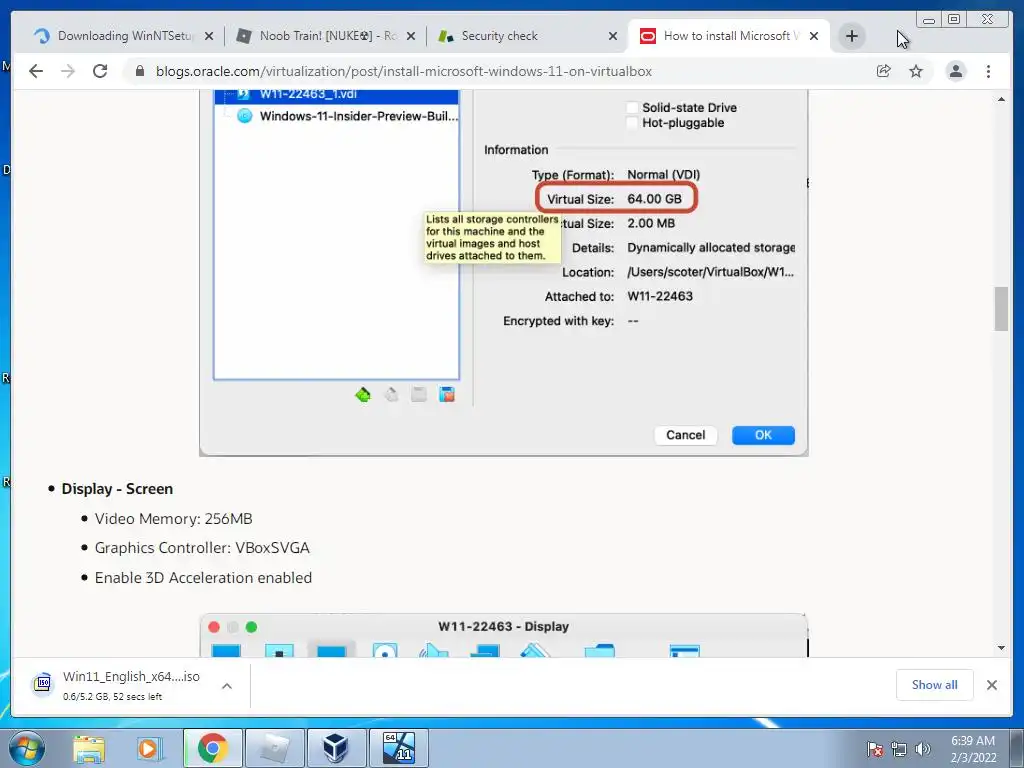The height and width of the screenshot is (768, 1024).
Task: Click the padlock site info icon
Action: (x=140, y=71)
